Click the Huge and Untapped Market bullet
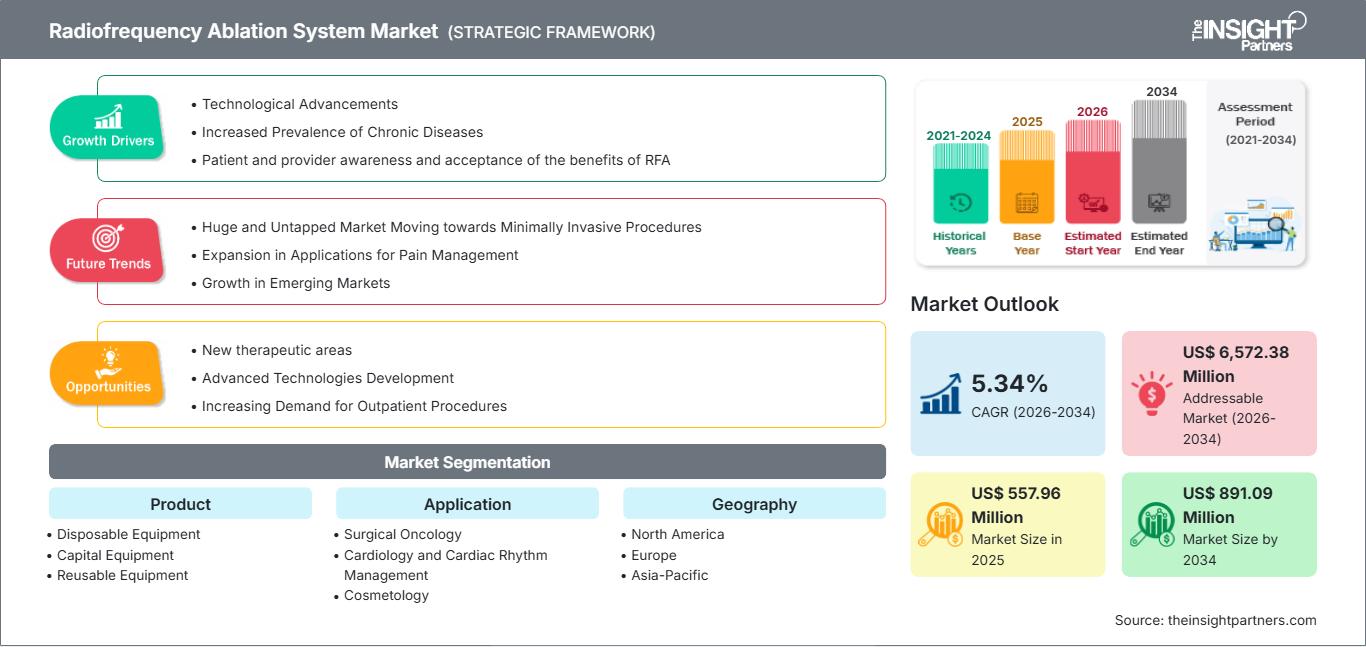 [x=451, y=227]
